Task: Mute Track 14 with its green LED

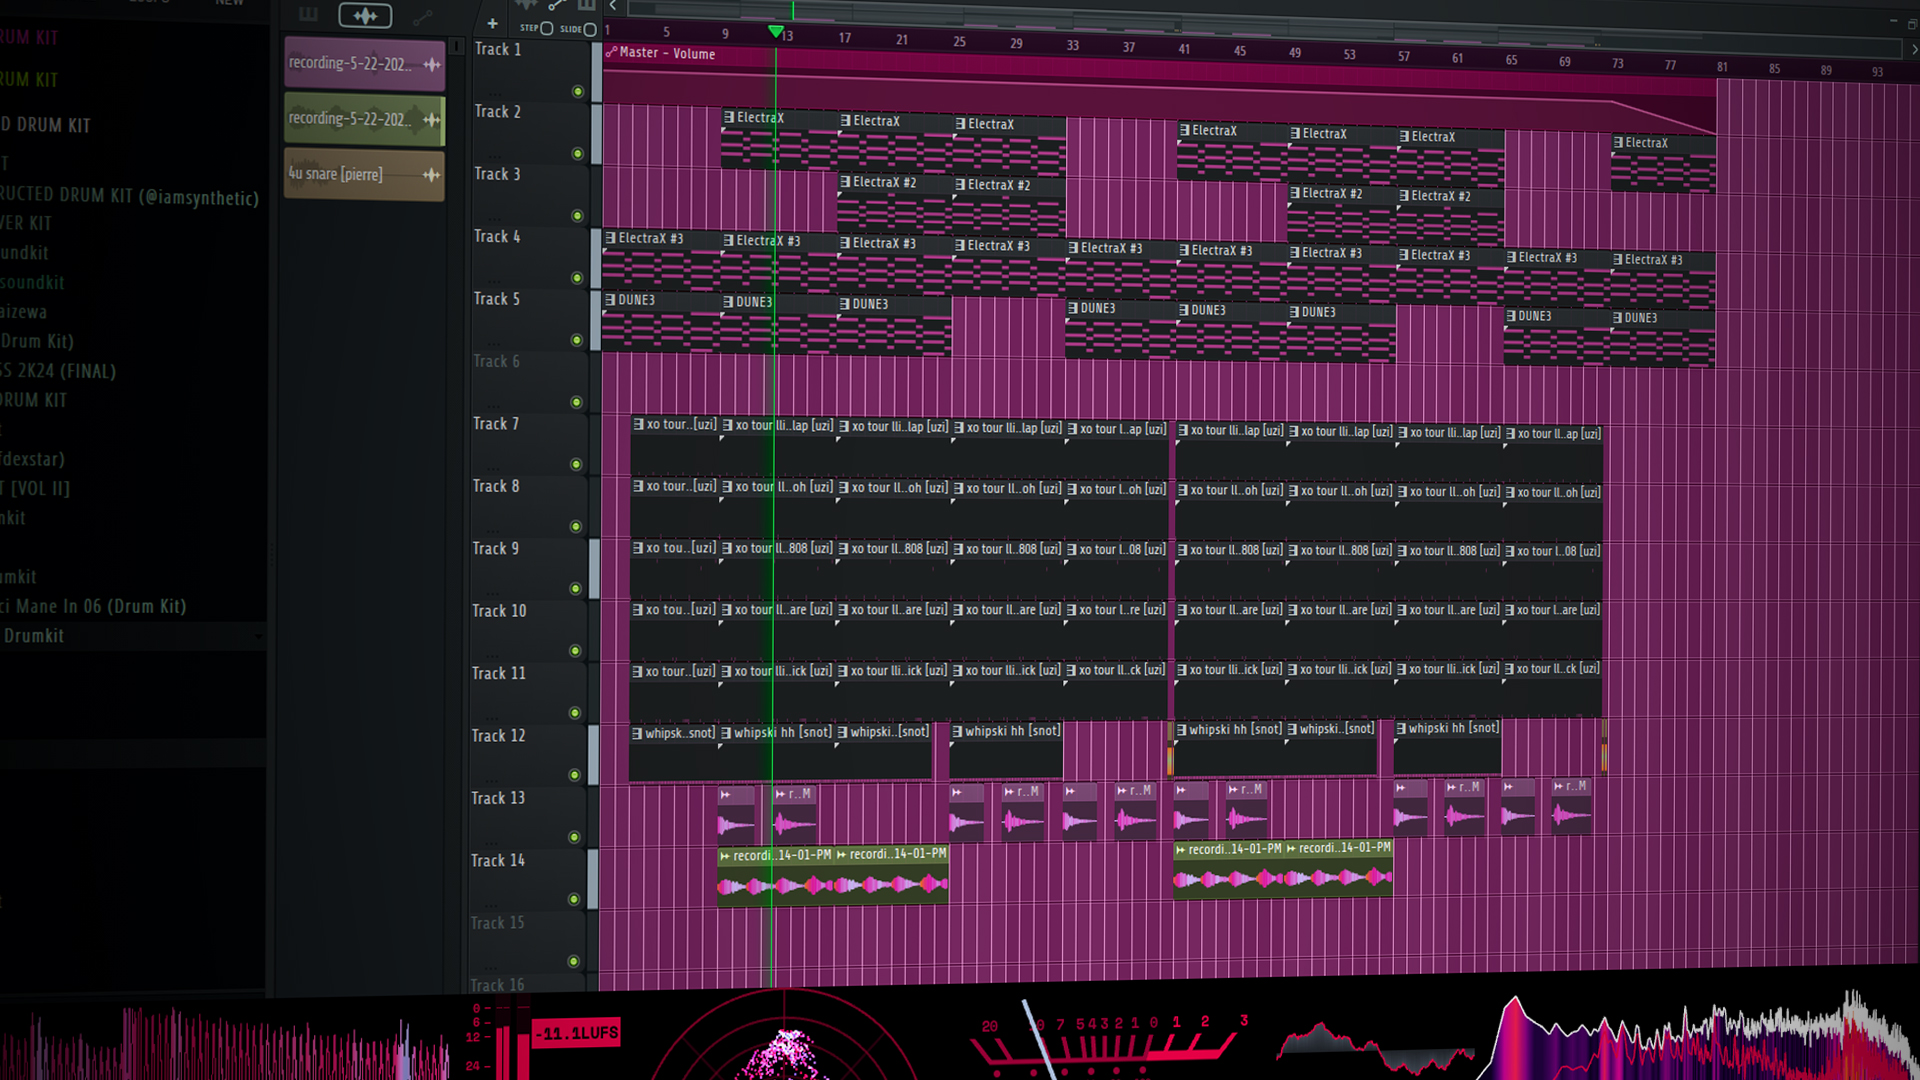Action: coord(574,899)
